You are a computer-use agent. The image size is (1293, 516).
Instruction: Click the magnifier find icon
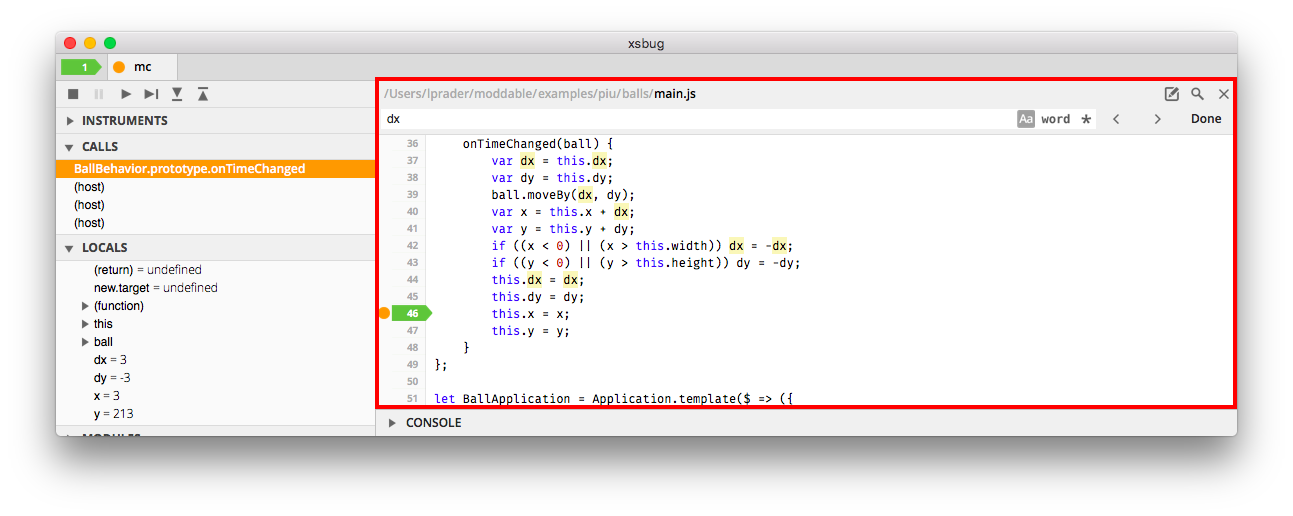1197,94
